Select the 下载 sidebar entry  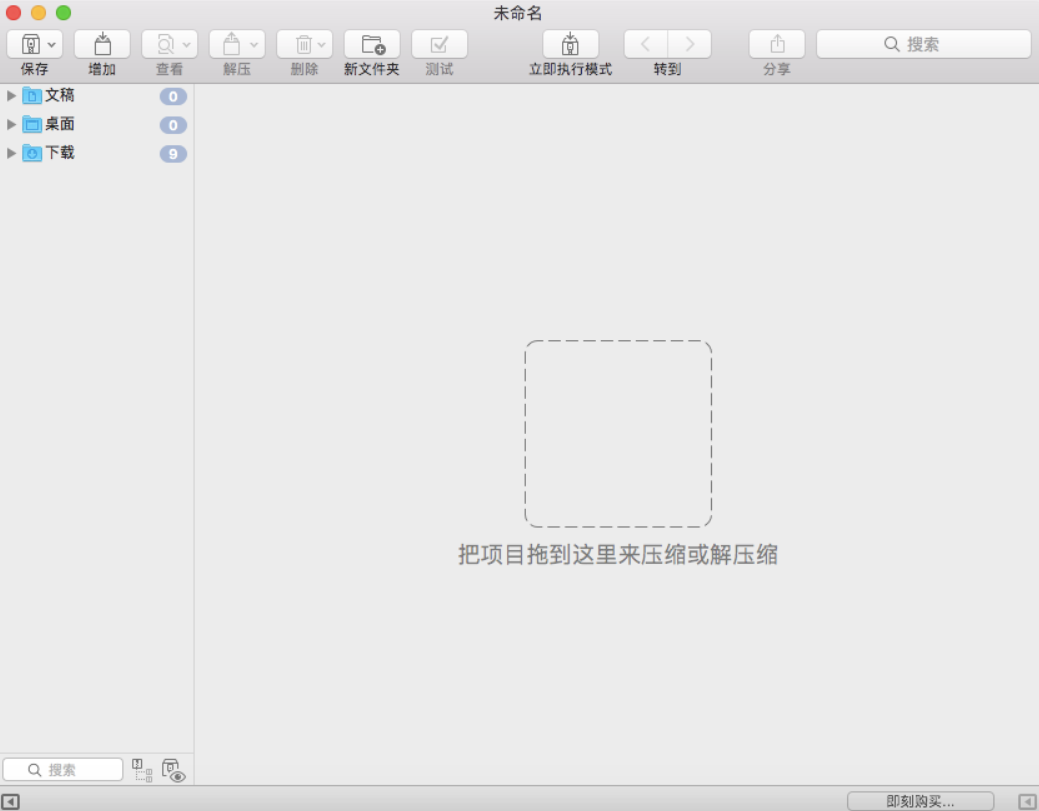[60, 153]
